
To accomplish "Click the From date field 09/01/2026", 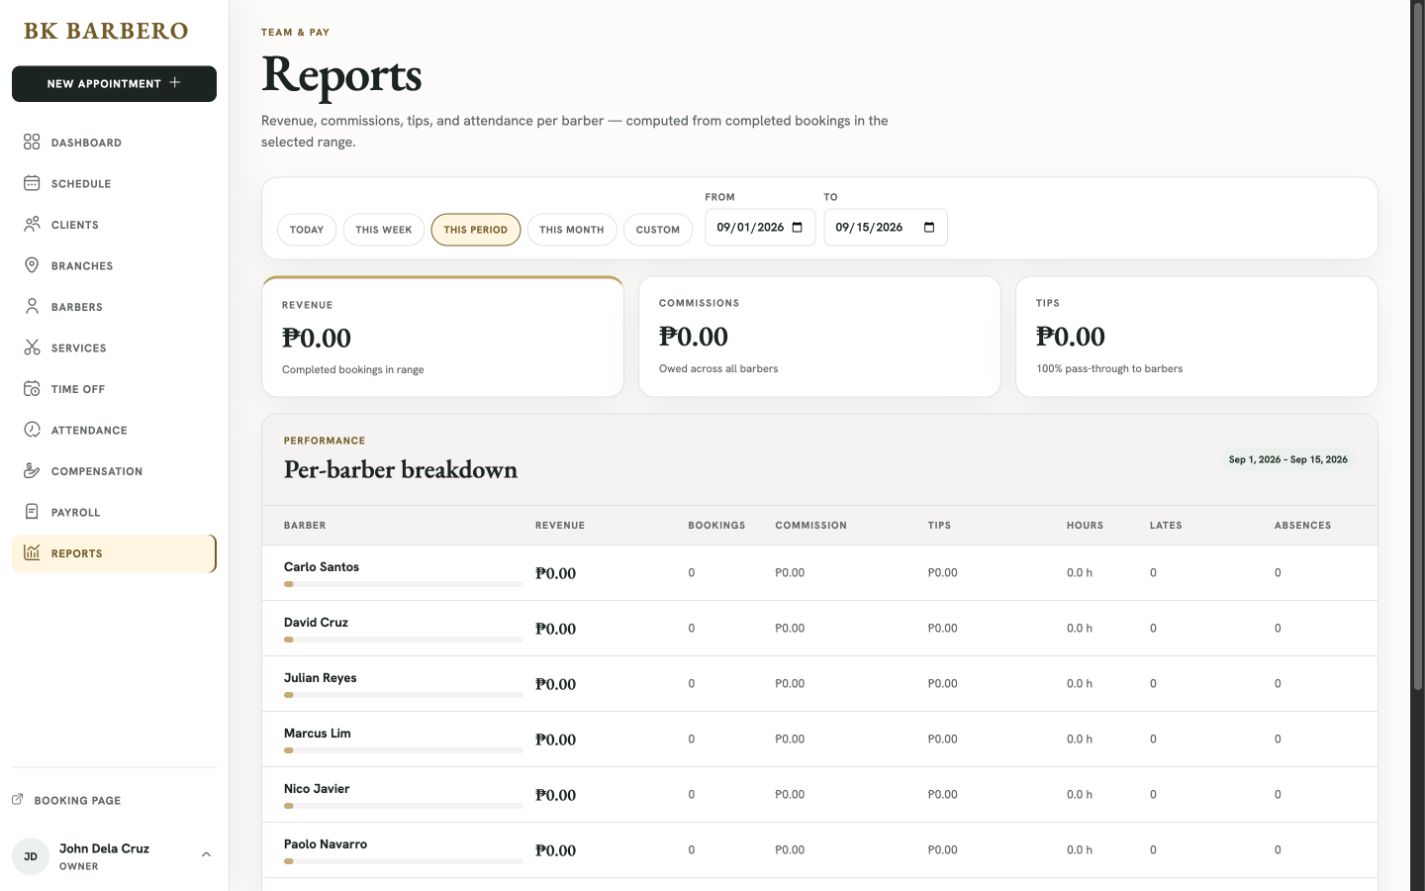I will click(x=760, y=227).
